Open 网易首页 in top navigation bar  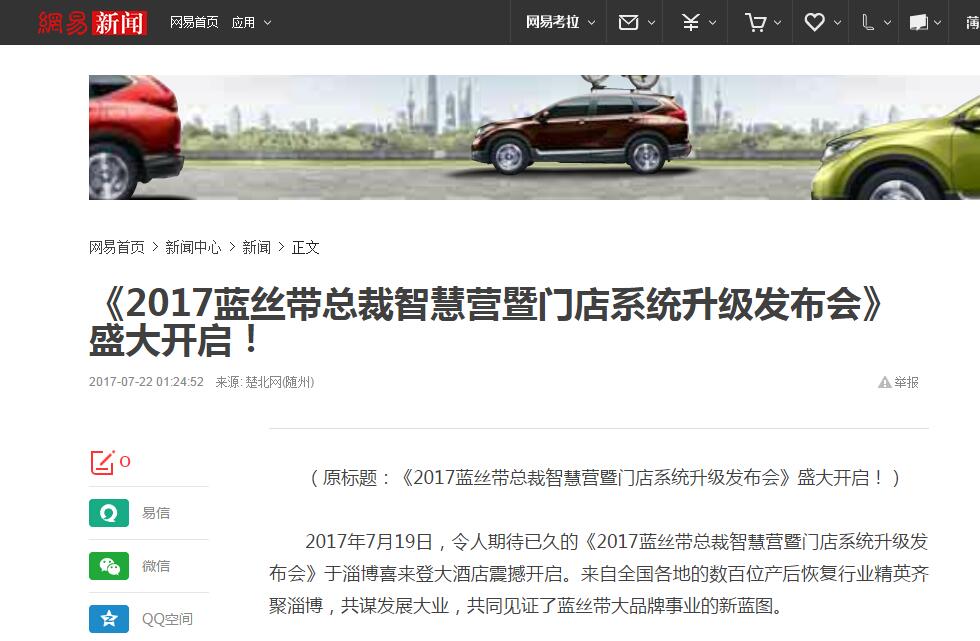coord(194,22)
